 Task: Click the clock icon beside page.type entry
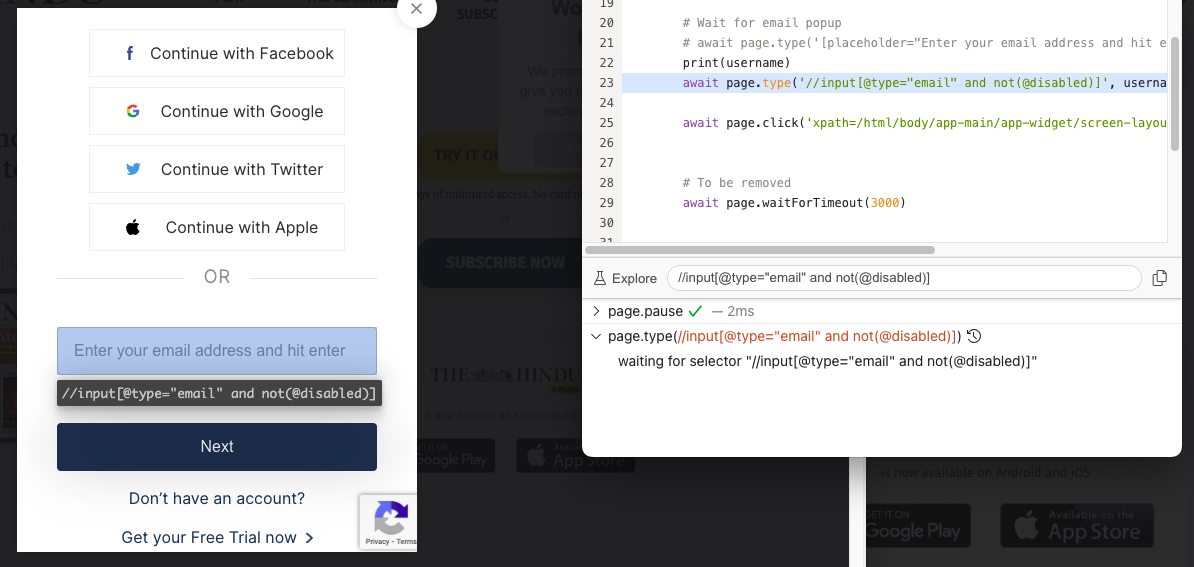click(974, 336)
